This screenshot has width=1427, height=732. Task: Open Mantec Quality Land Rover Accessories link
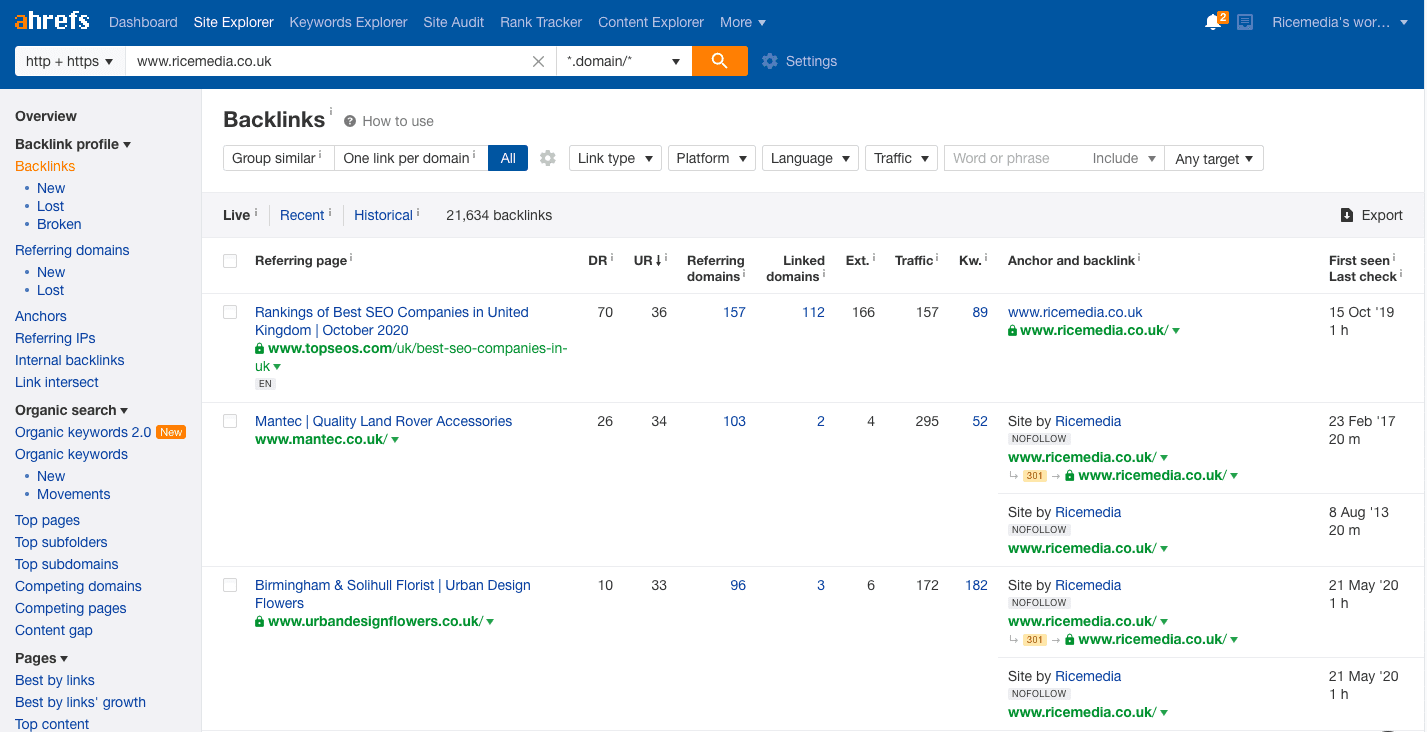coord(383,421)
